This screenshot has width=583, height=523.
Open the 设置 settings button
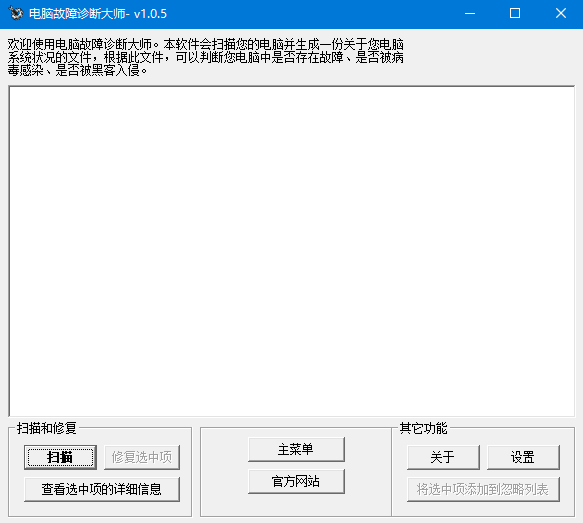point(523,457)
